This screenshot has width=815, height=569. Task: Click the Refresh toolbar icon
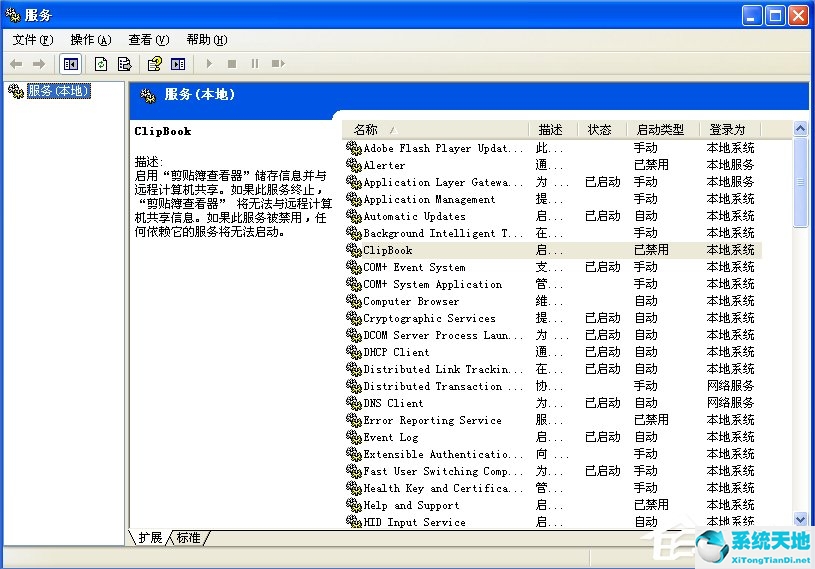pos(101,64)
